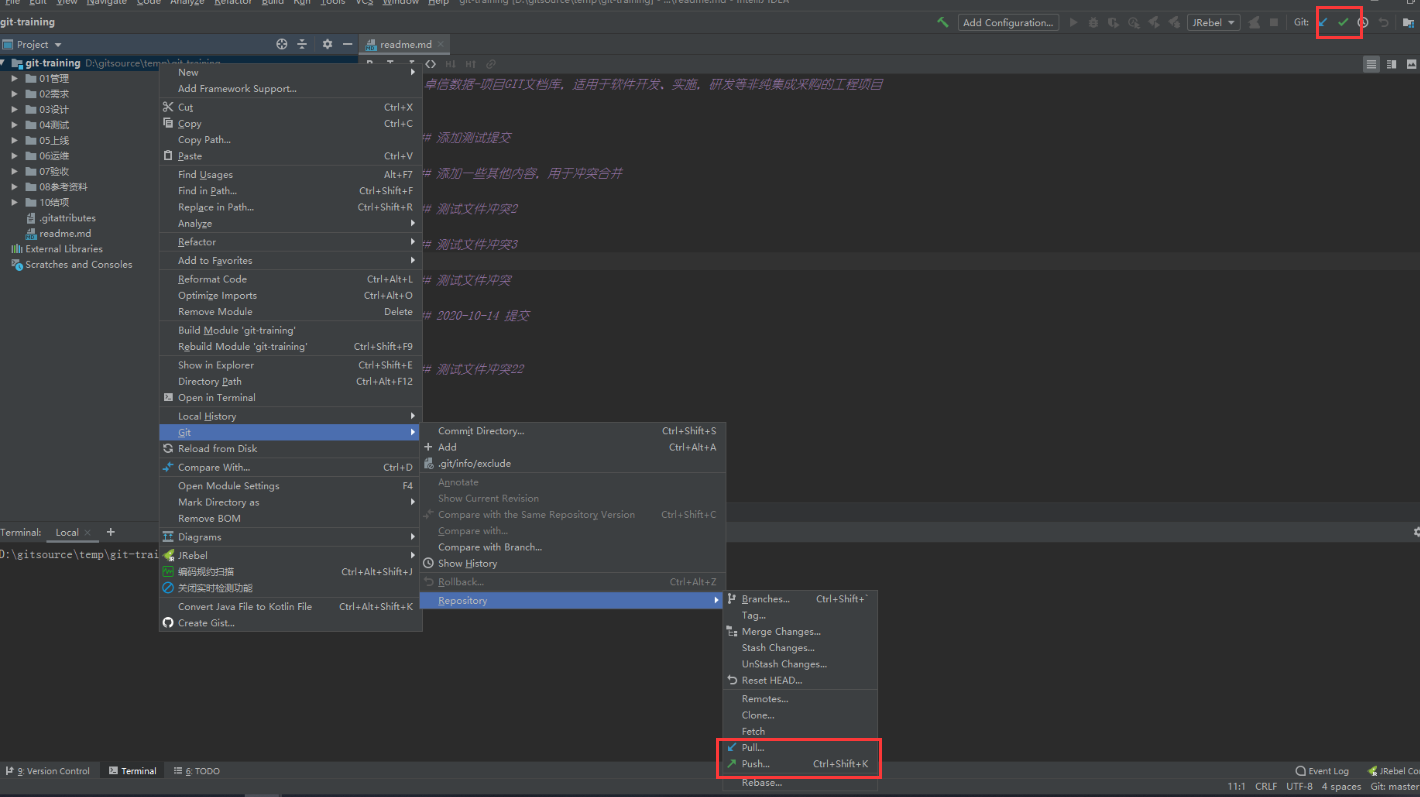This screenshot has height=797, width=1420.
Task: Hide the Project panel with minus icon
Action: (347, 44)
